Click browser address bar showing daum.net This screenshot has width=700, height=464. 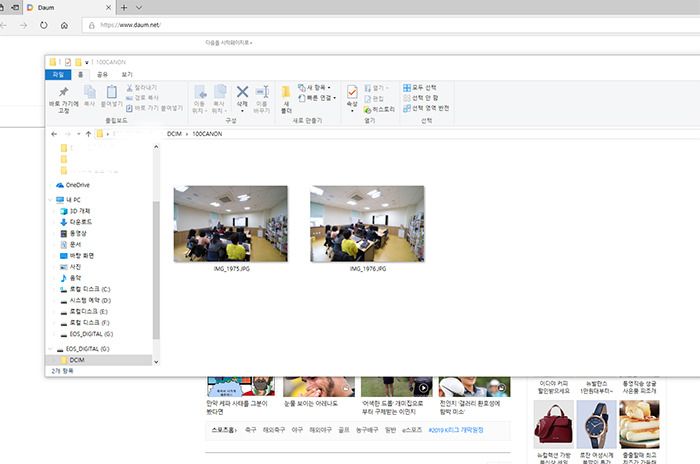click(391, 25)
